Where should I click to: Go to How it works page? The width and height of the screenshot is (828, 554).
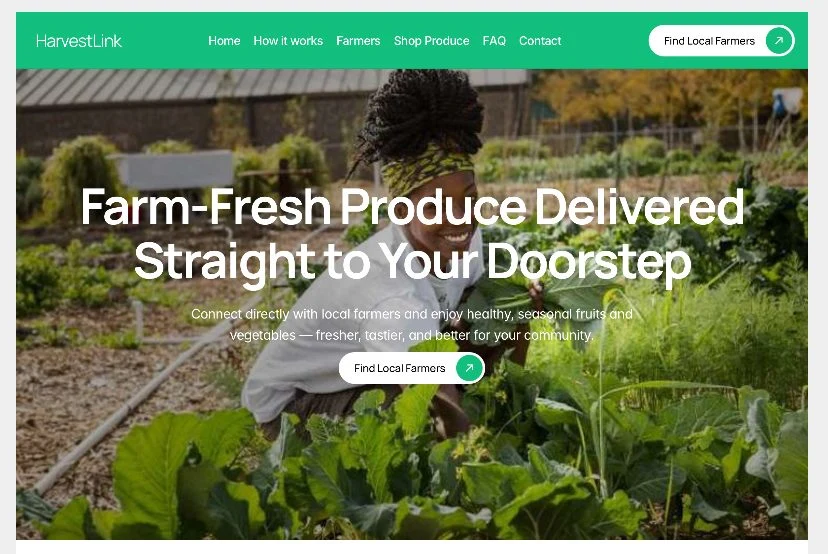[x=288, y=41]
